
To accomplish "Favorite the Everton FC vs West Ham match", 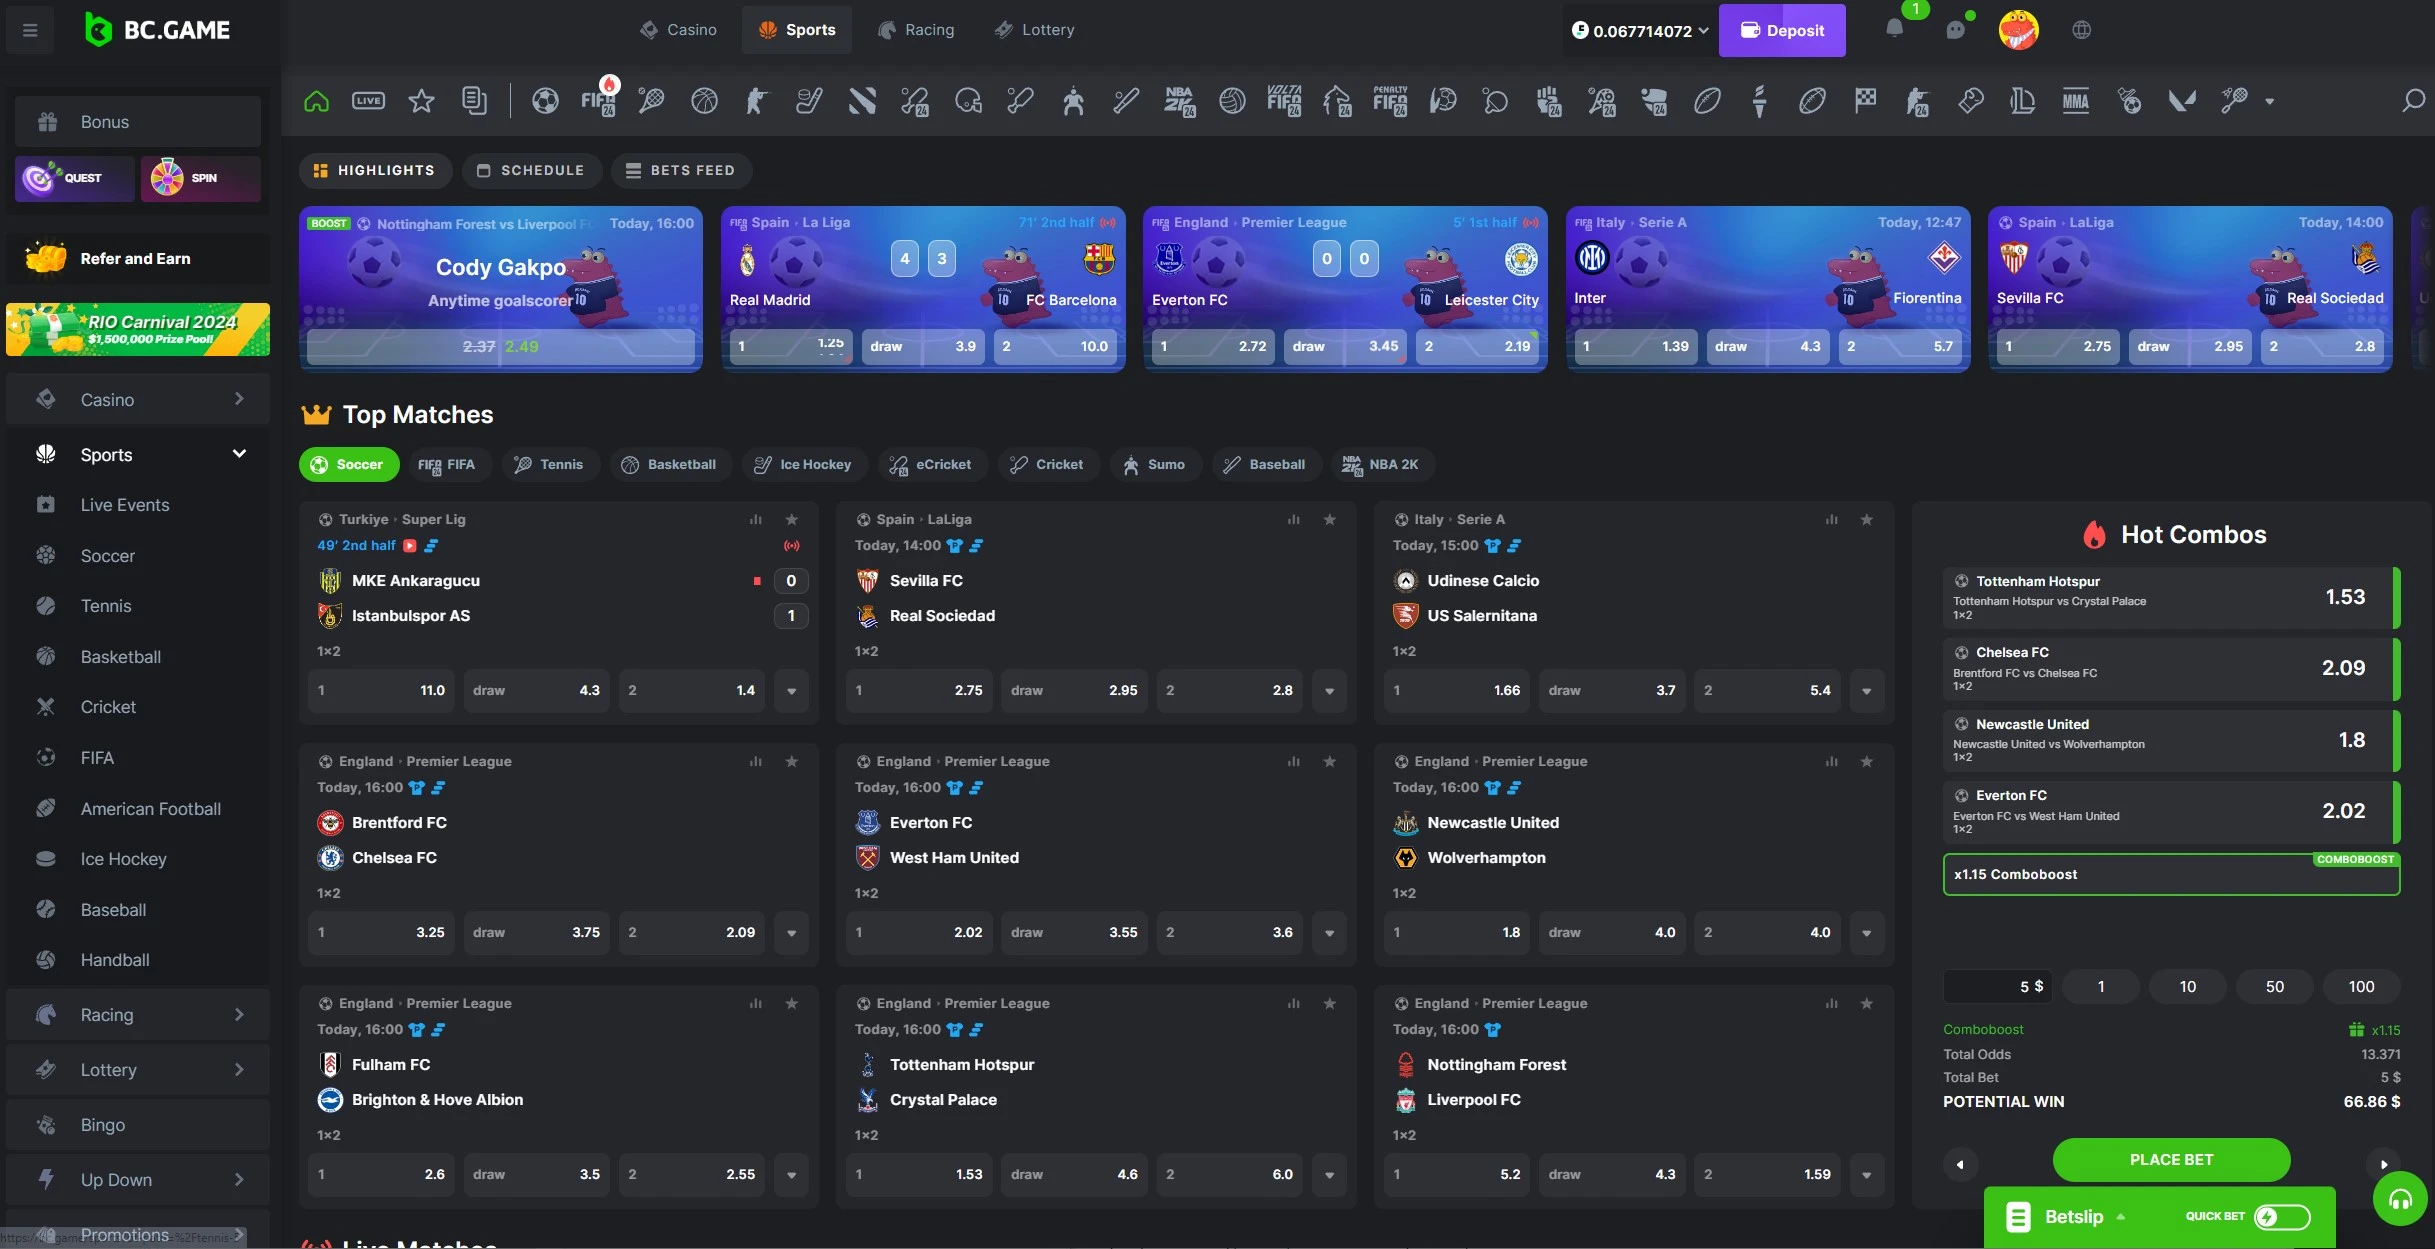I will [1329, 761].
